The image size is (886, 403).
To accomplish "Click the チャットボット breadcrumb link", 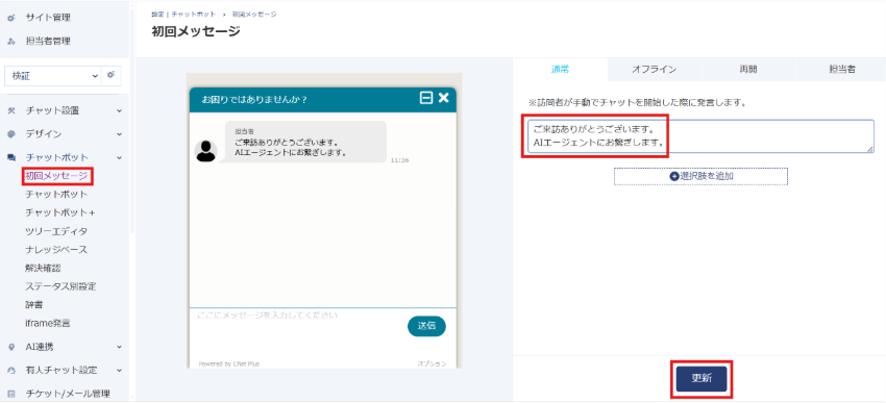I will (194, 14).
